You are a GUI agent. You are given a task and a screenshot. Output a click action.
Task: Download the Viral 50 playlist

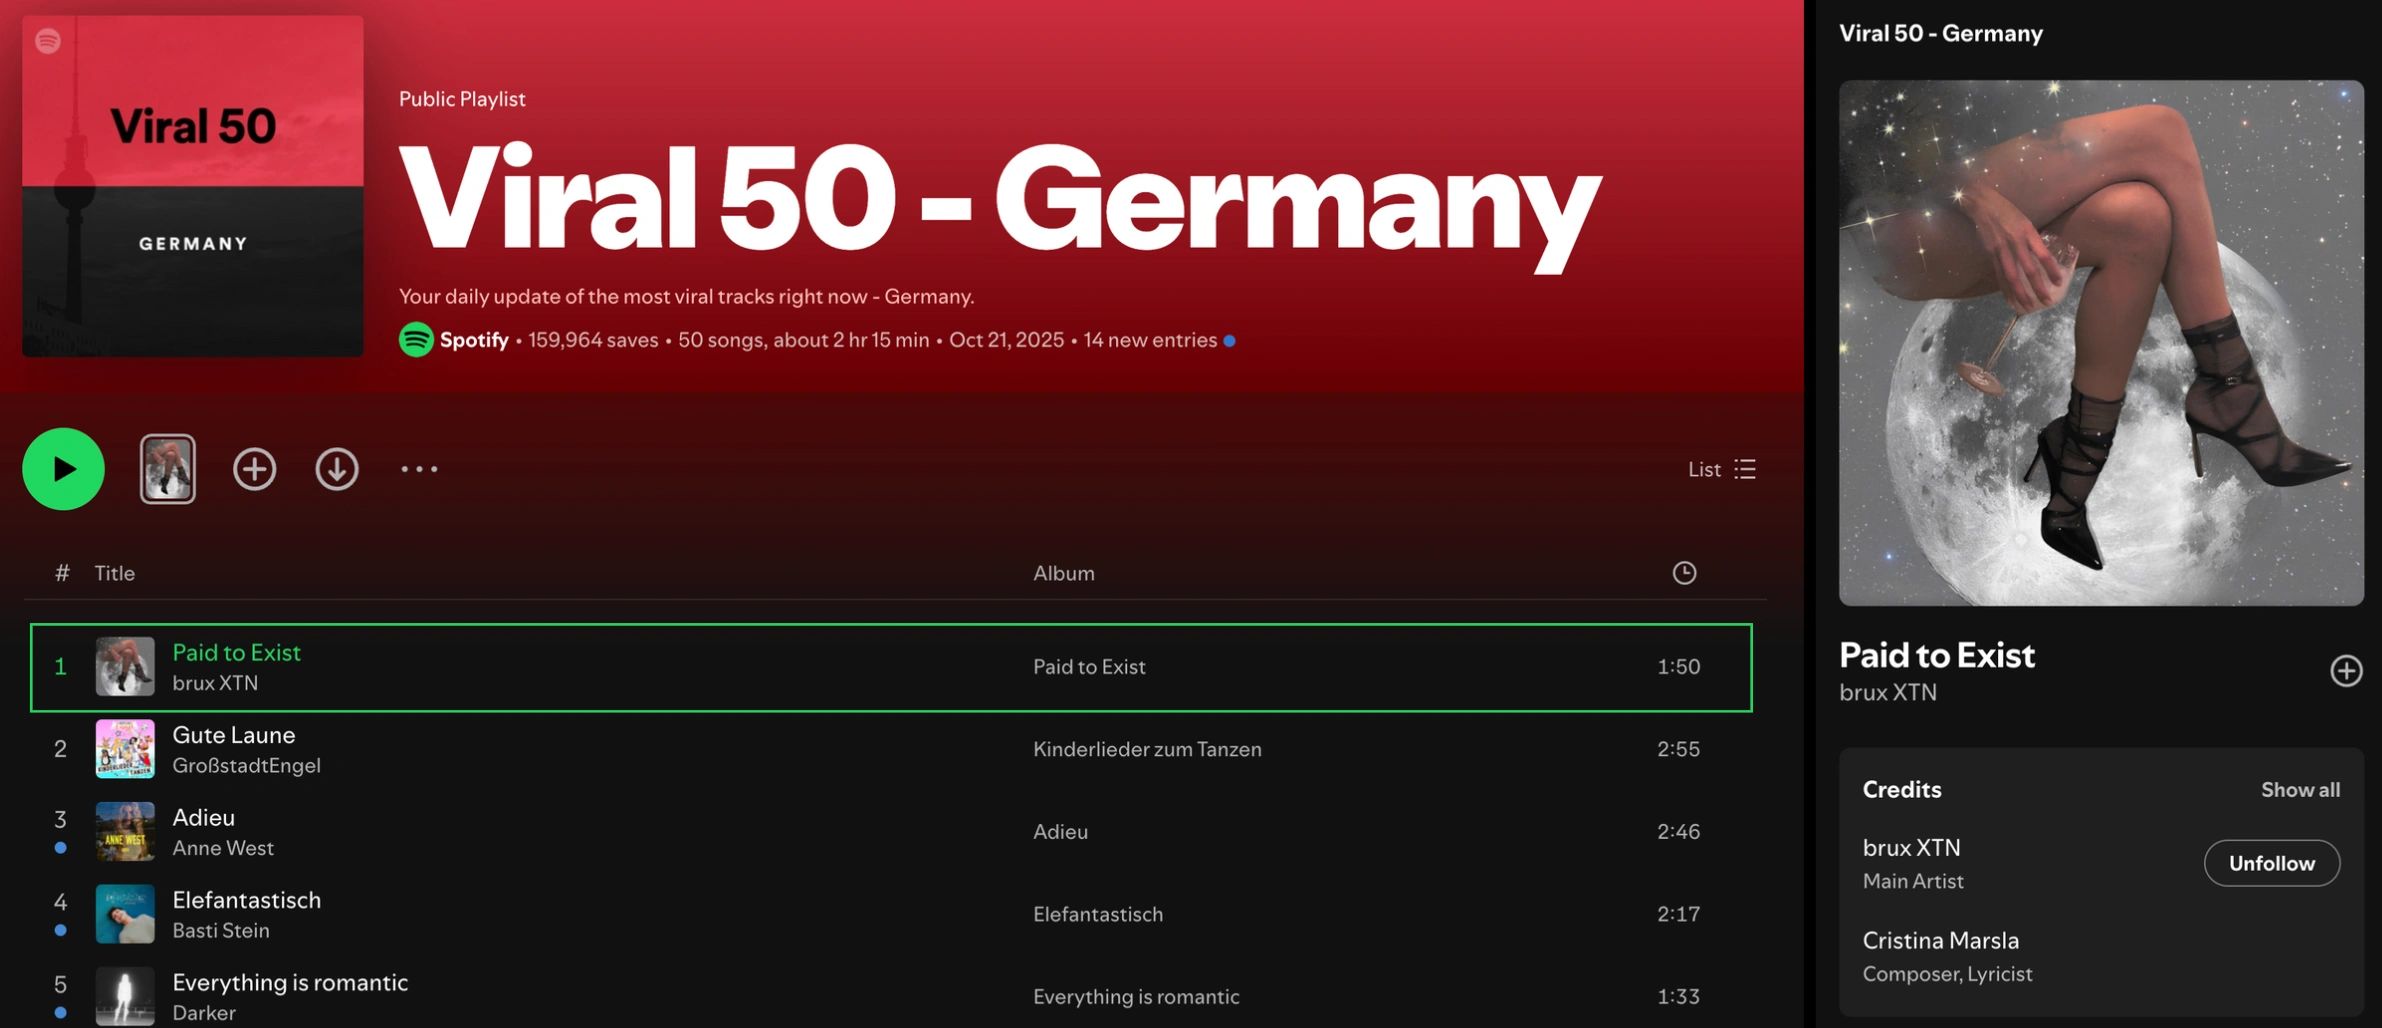click(x=337, y=469)
